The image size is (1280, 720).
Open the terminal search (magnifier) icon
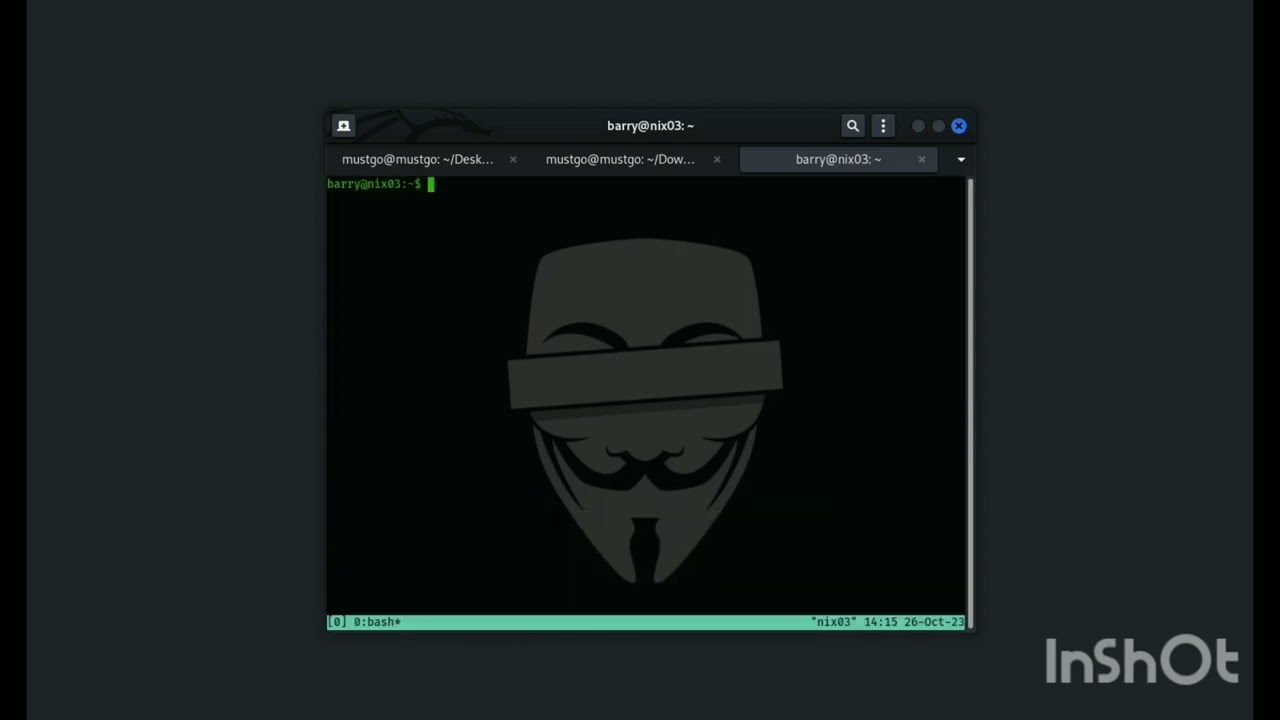(x=853, y=126)
